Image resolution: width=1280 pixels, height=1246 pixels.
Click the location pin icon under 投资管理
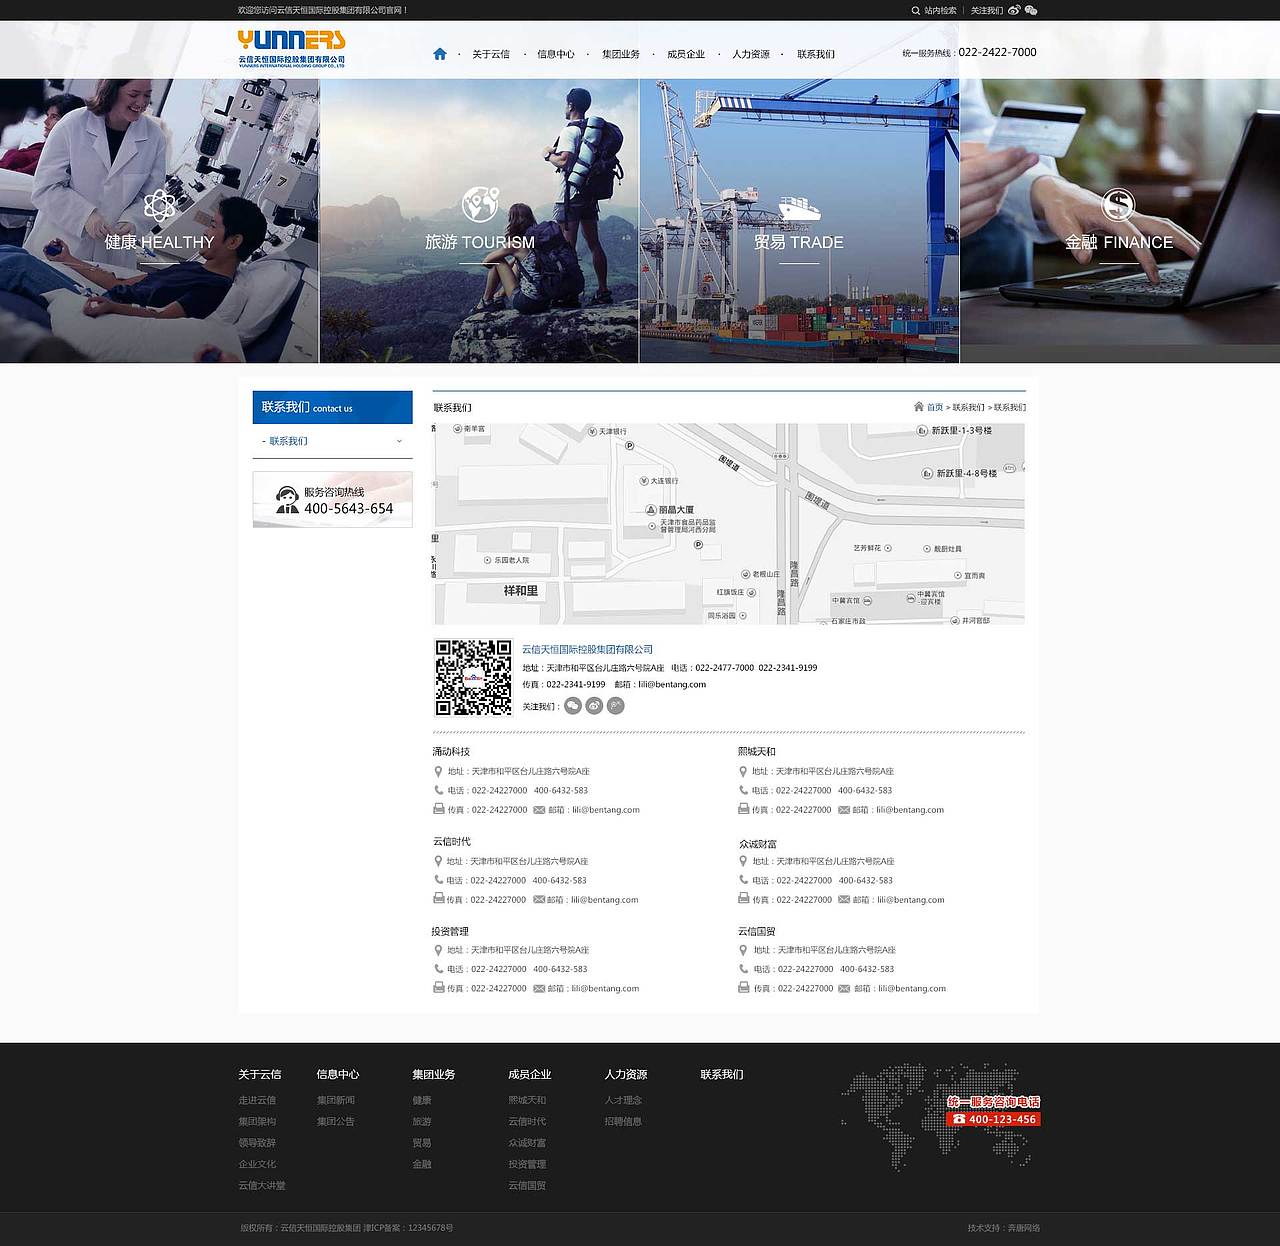[x=438, y=950]
